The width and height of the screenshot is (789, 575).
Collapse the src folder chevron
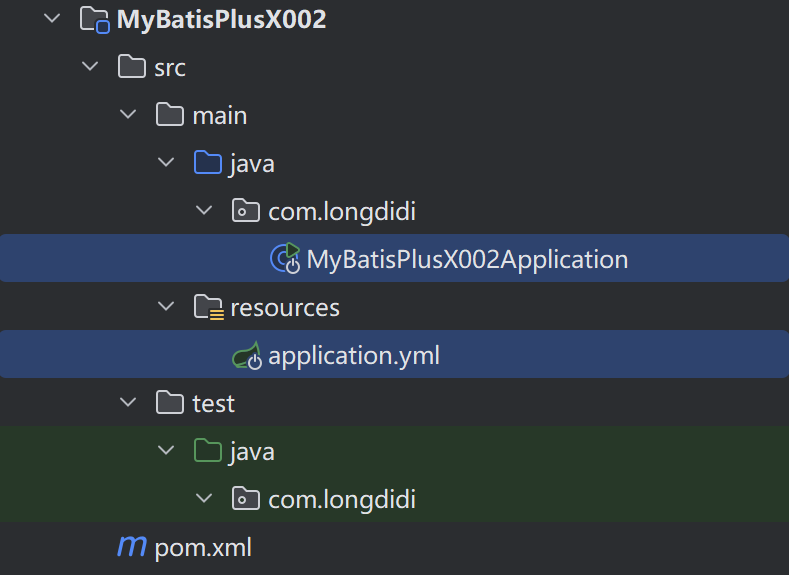[x=90, y=66]
